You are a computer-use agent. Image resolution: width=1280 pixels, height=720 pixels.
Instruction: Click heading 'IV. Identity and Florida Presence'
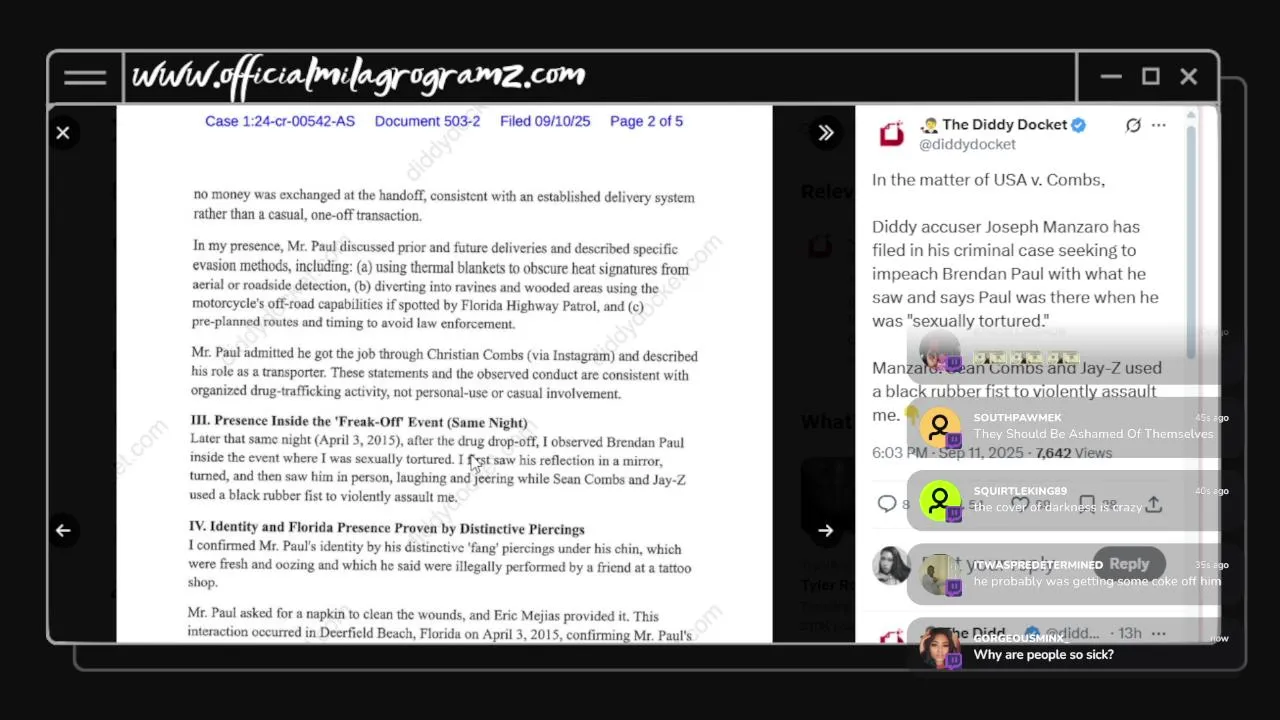point(387,528)
